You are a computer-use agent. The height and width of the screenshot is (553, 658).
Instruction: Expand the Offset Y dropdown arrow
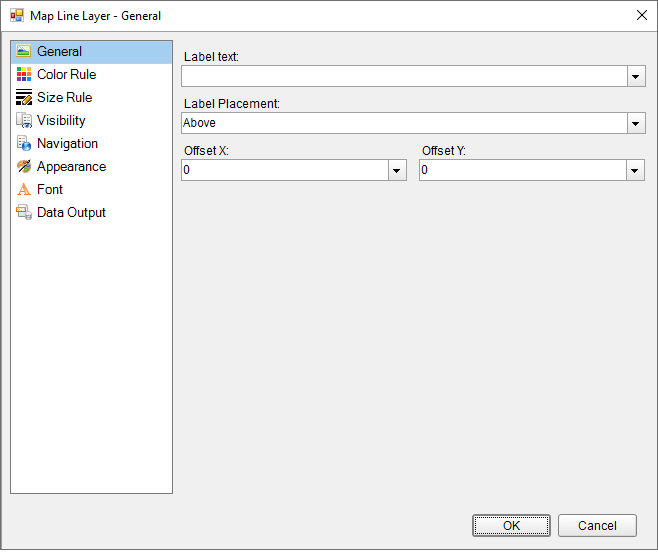(635, 170)
